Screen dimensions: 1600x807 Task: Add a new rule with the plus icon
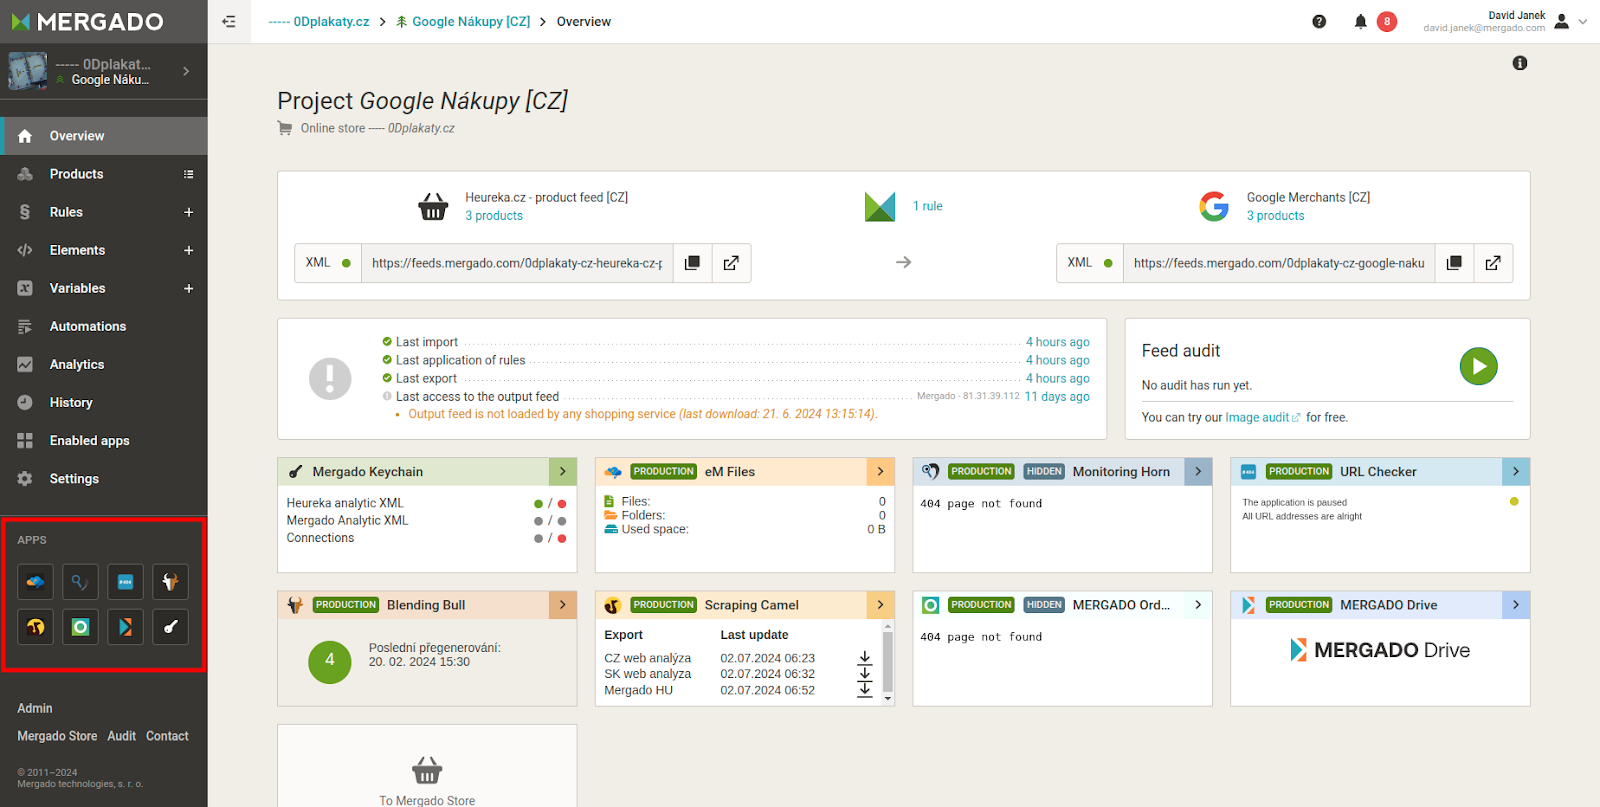click(188, 212)
